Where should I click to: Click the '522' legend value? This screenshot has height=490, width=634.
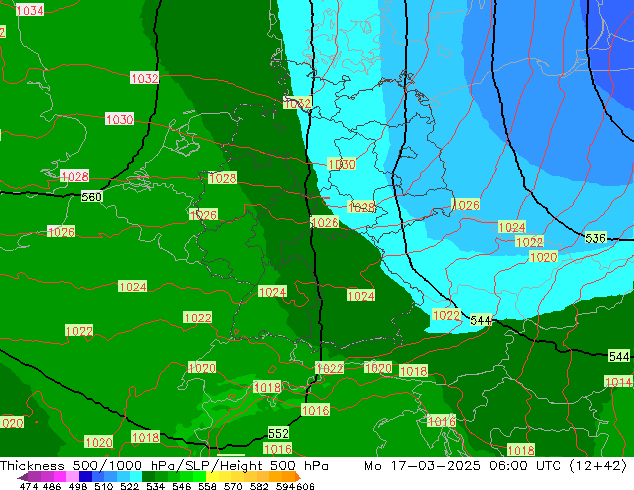point(129,486)
